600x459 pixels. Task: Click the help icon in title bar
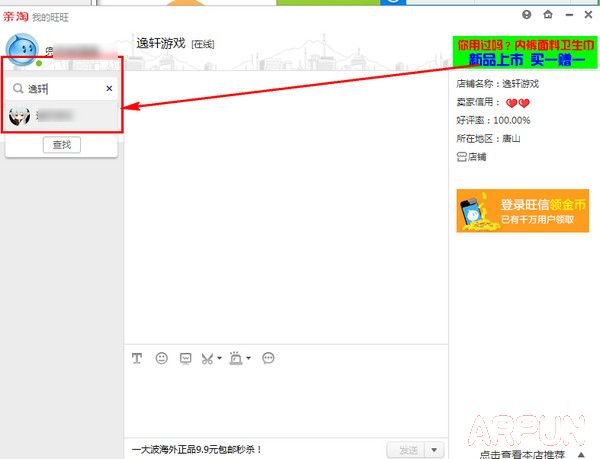click(527, 15)
